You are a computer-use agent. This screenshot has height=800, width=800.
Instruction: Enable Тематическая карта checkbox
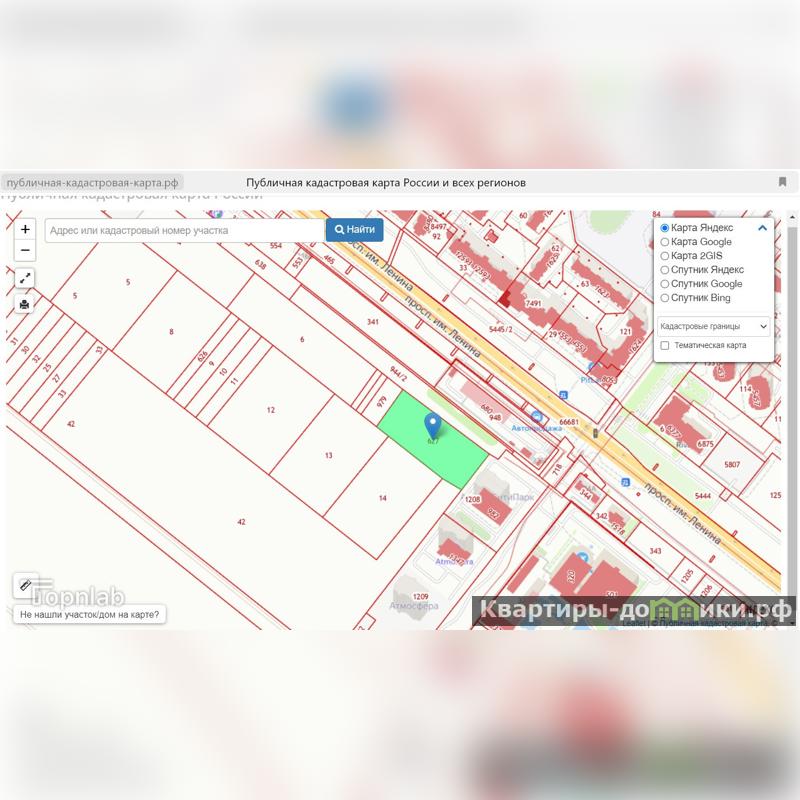[665, 345]
